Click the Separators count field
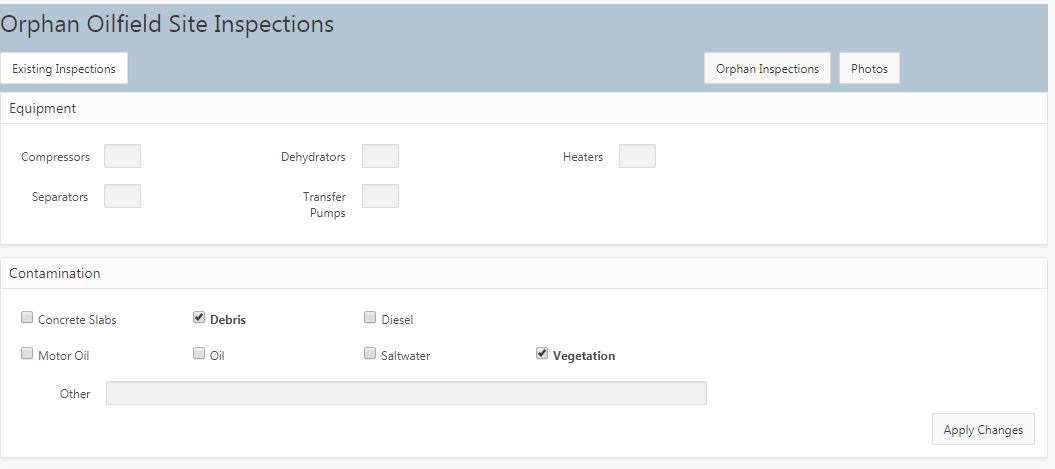 [122, 196]
